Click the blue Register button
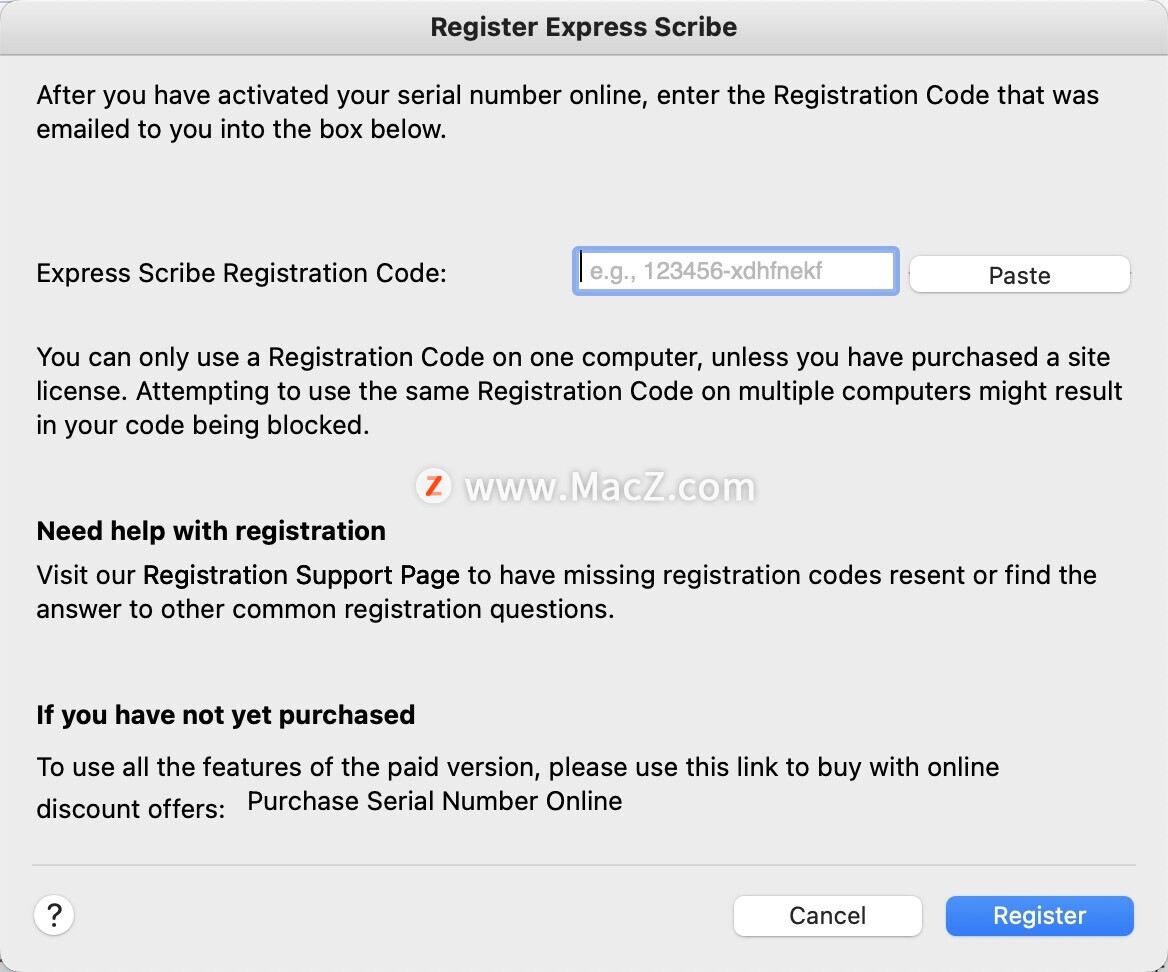 coord(1039,915)
